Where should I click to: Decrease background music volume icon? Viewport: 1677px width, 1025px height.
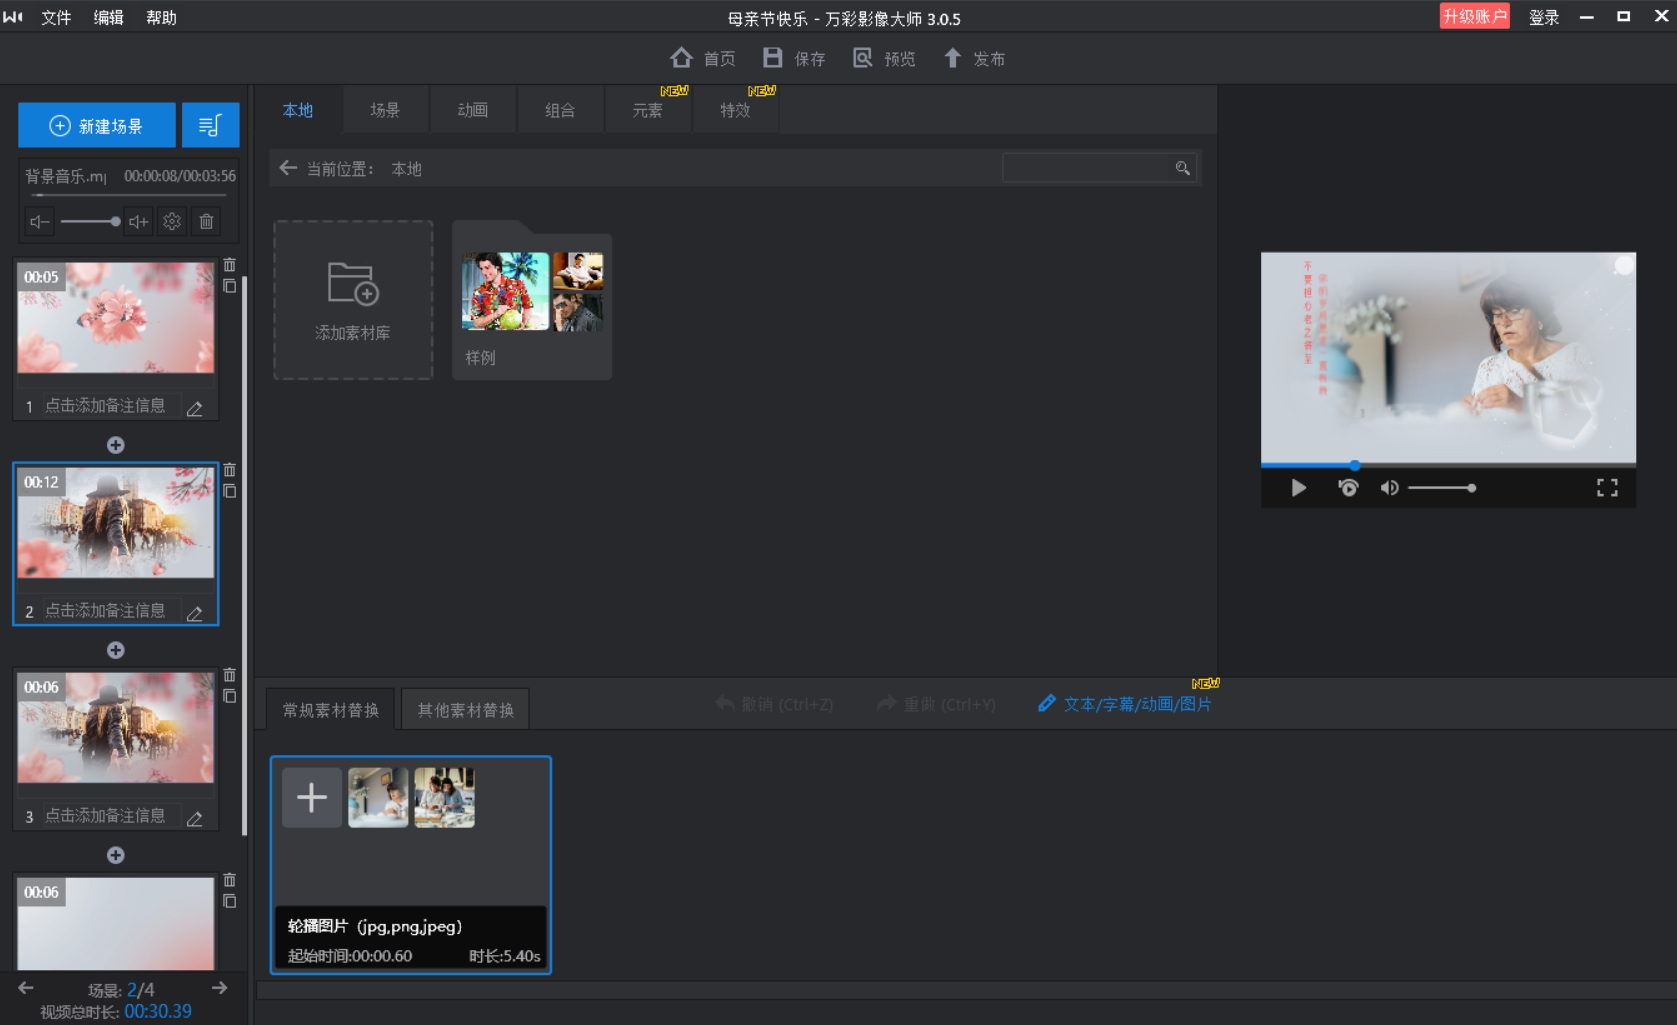coord(39,222)
